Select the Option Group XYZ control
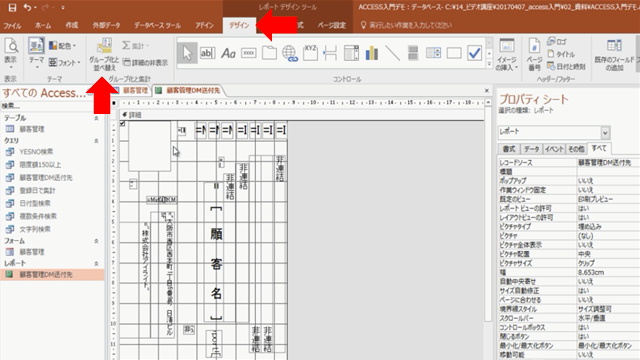This screenshot has width=640, height=360. click(x=310, y=53)
